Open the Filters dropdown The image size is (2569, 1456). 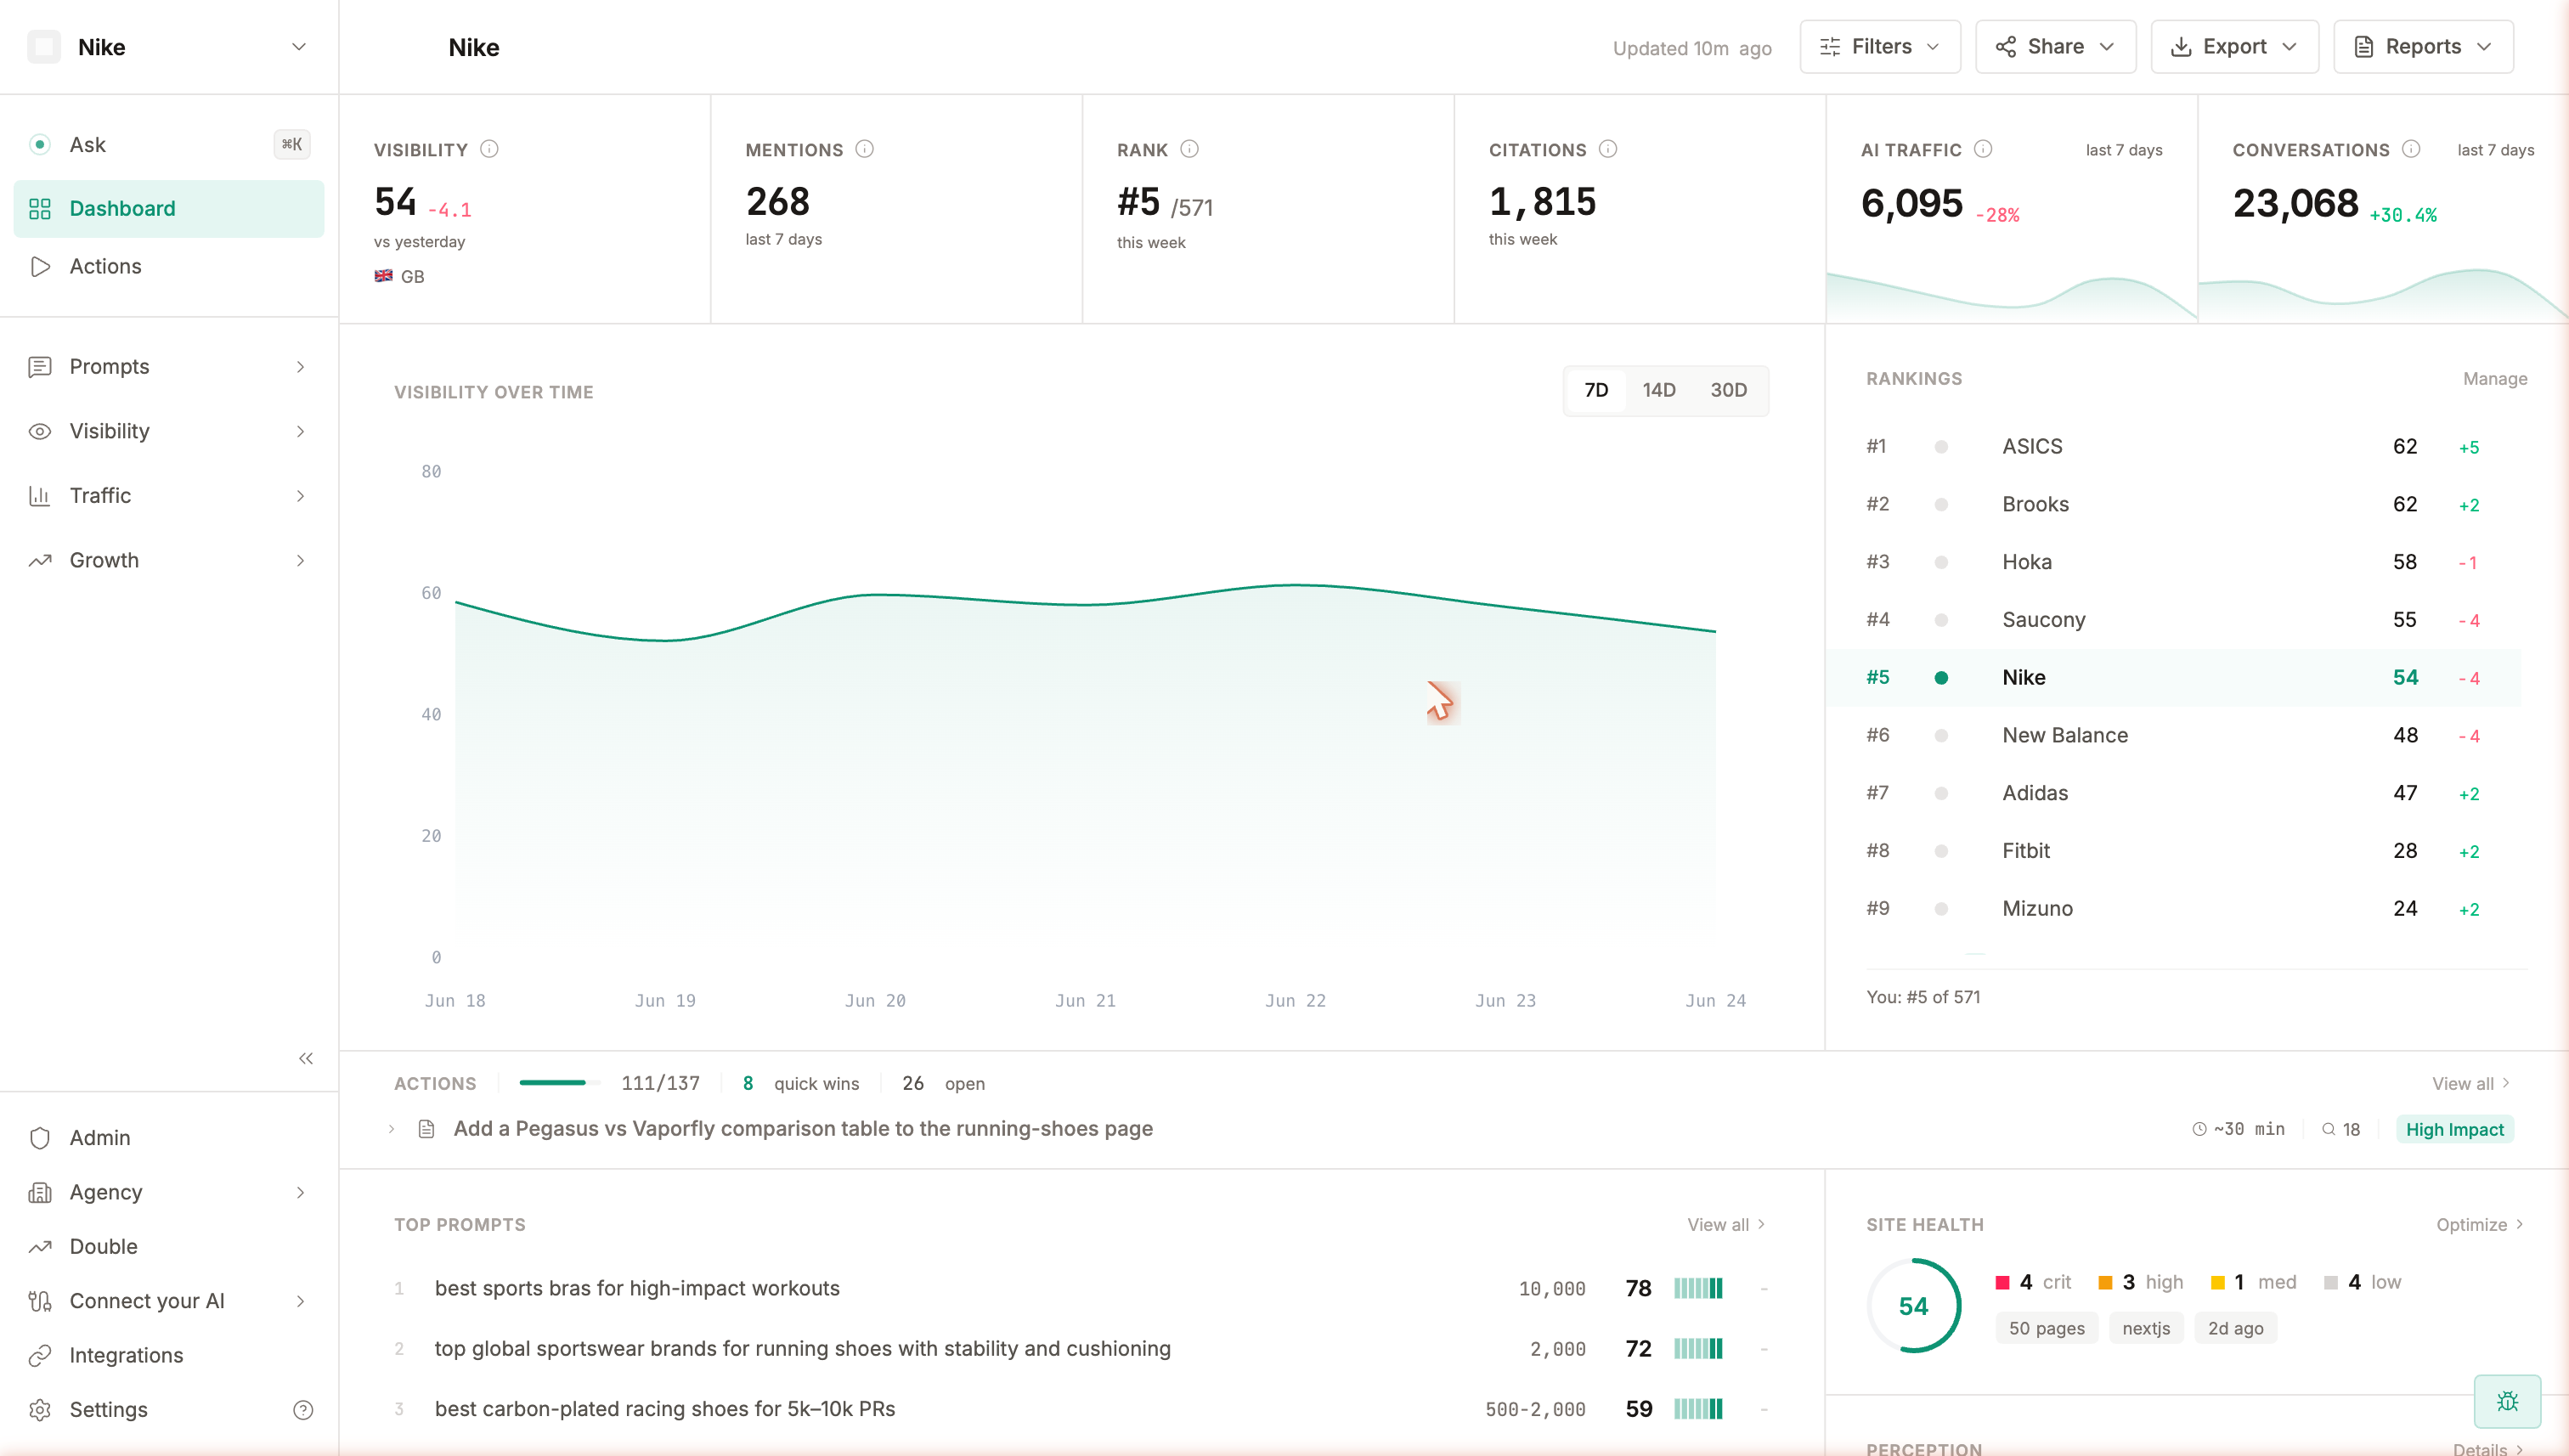tap(1880, 47)
